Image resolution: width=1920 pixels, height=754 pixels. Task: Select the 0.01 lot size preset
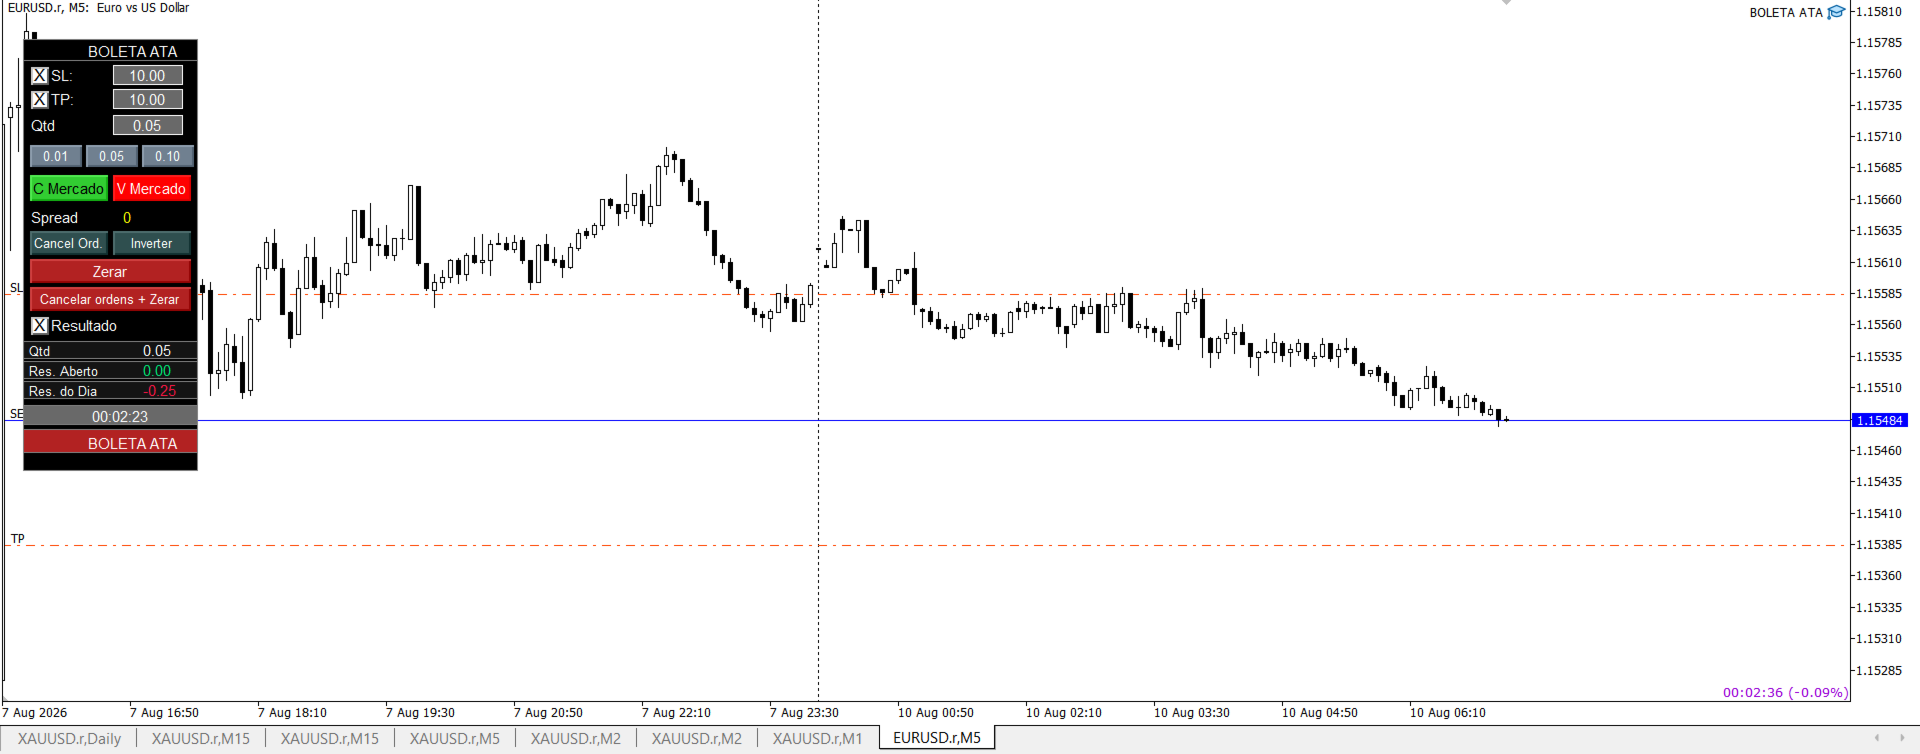point(56,156)
